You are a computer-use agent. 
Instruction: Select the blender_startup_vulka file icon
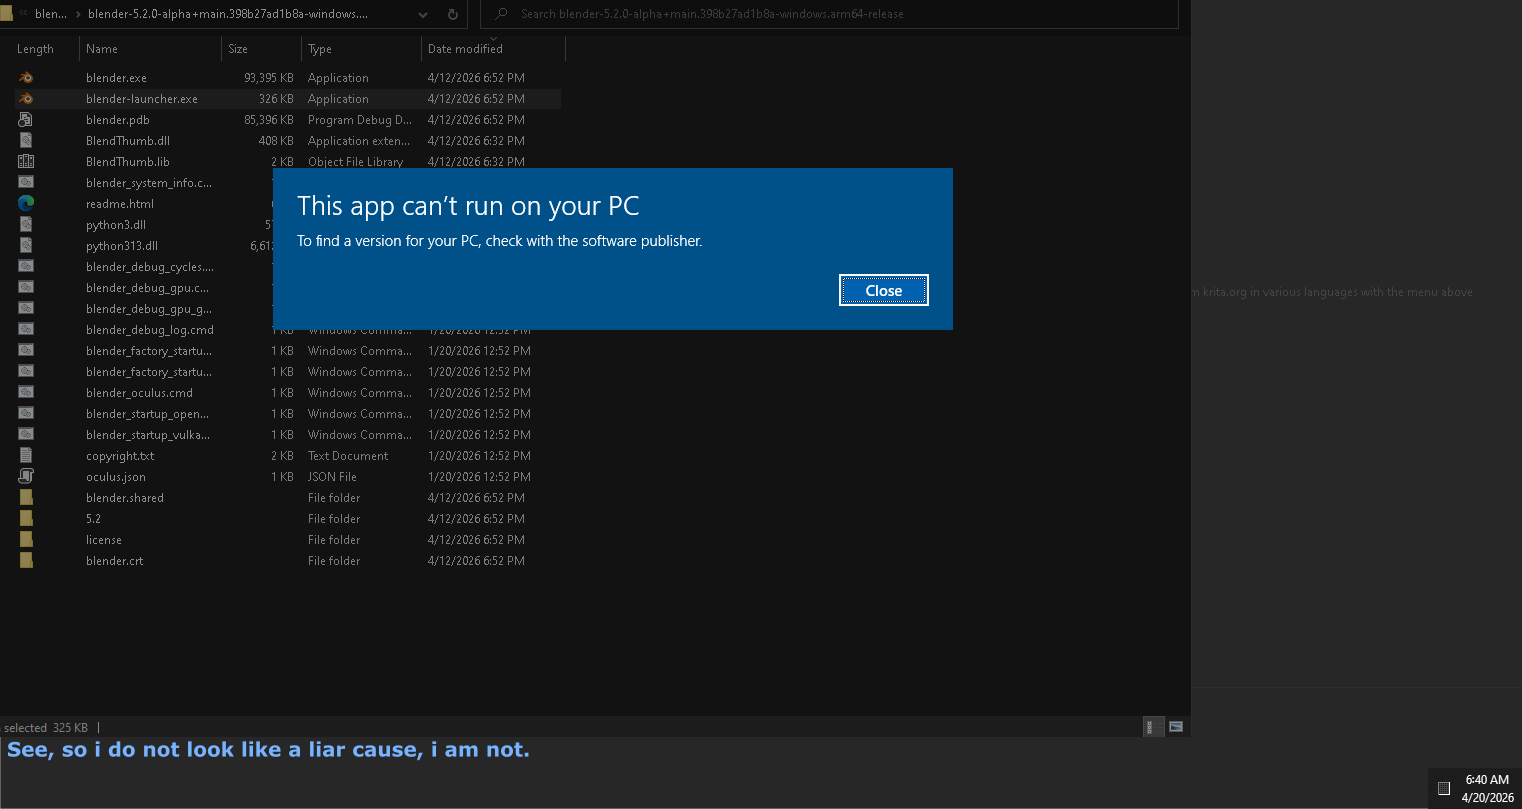coord(26,434)
